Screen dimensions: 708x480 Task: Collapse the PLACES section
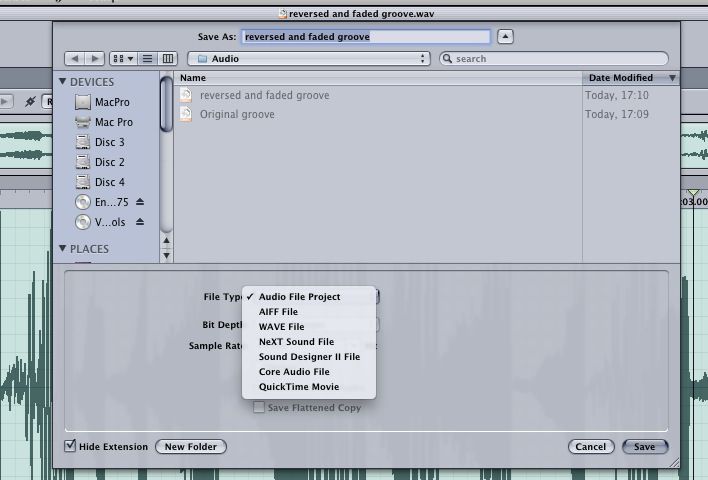[63, 249]
